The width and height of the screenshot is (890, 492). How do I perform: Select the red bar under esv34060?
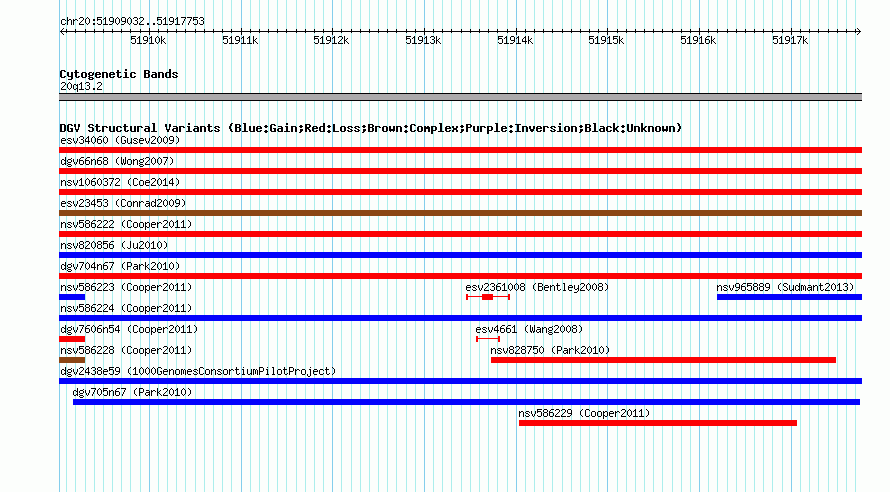(x=460, y=150)
